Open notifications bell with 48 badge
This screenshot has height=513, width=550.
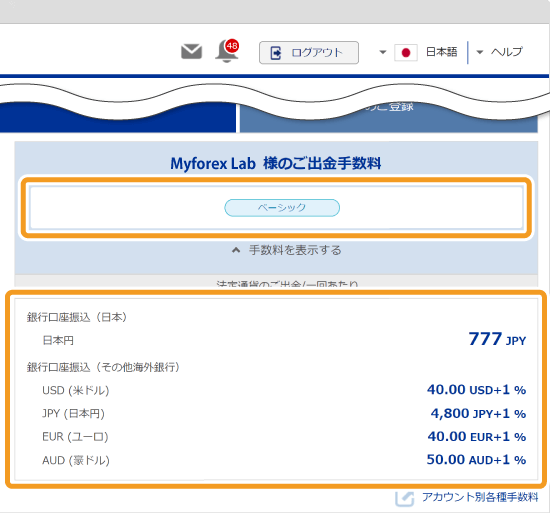pyautogui.click(x=227, y=51)
